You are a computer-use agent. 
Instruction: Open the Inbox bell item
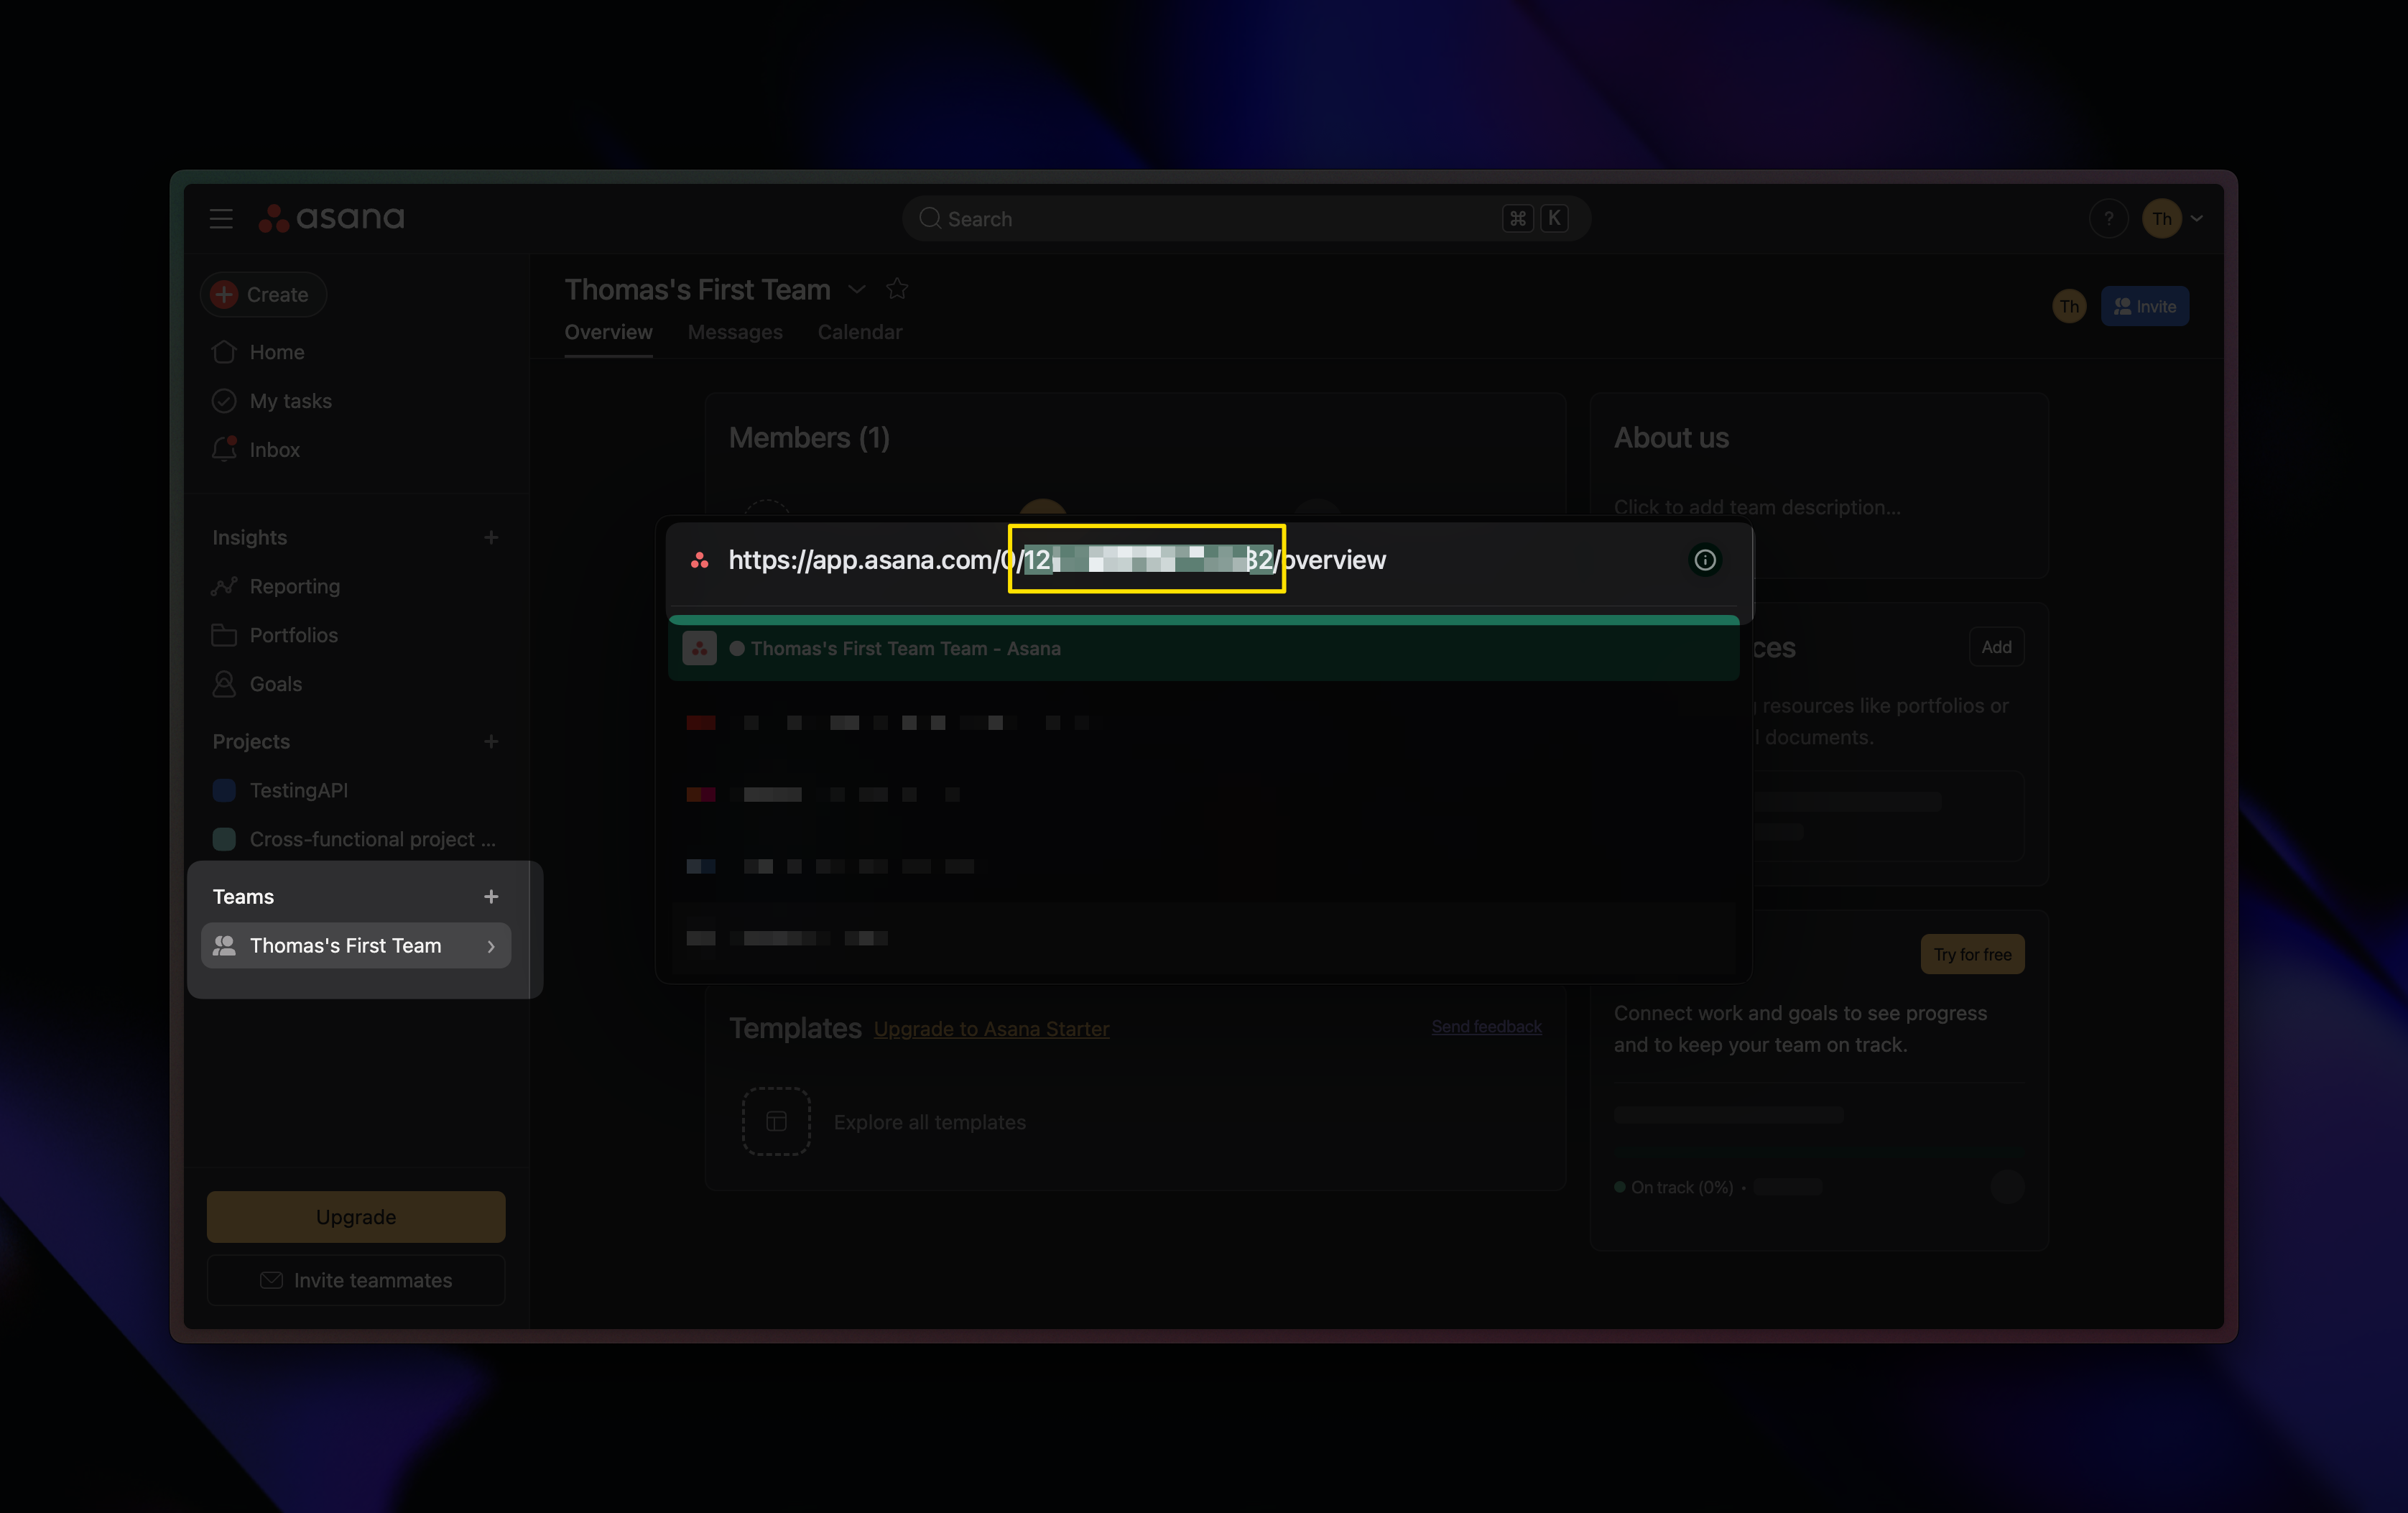pyautogui.click(x=273, y=450)
